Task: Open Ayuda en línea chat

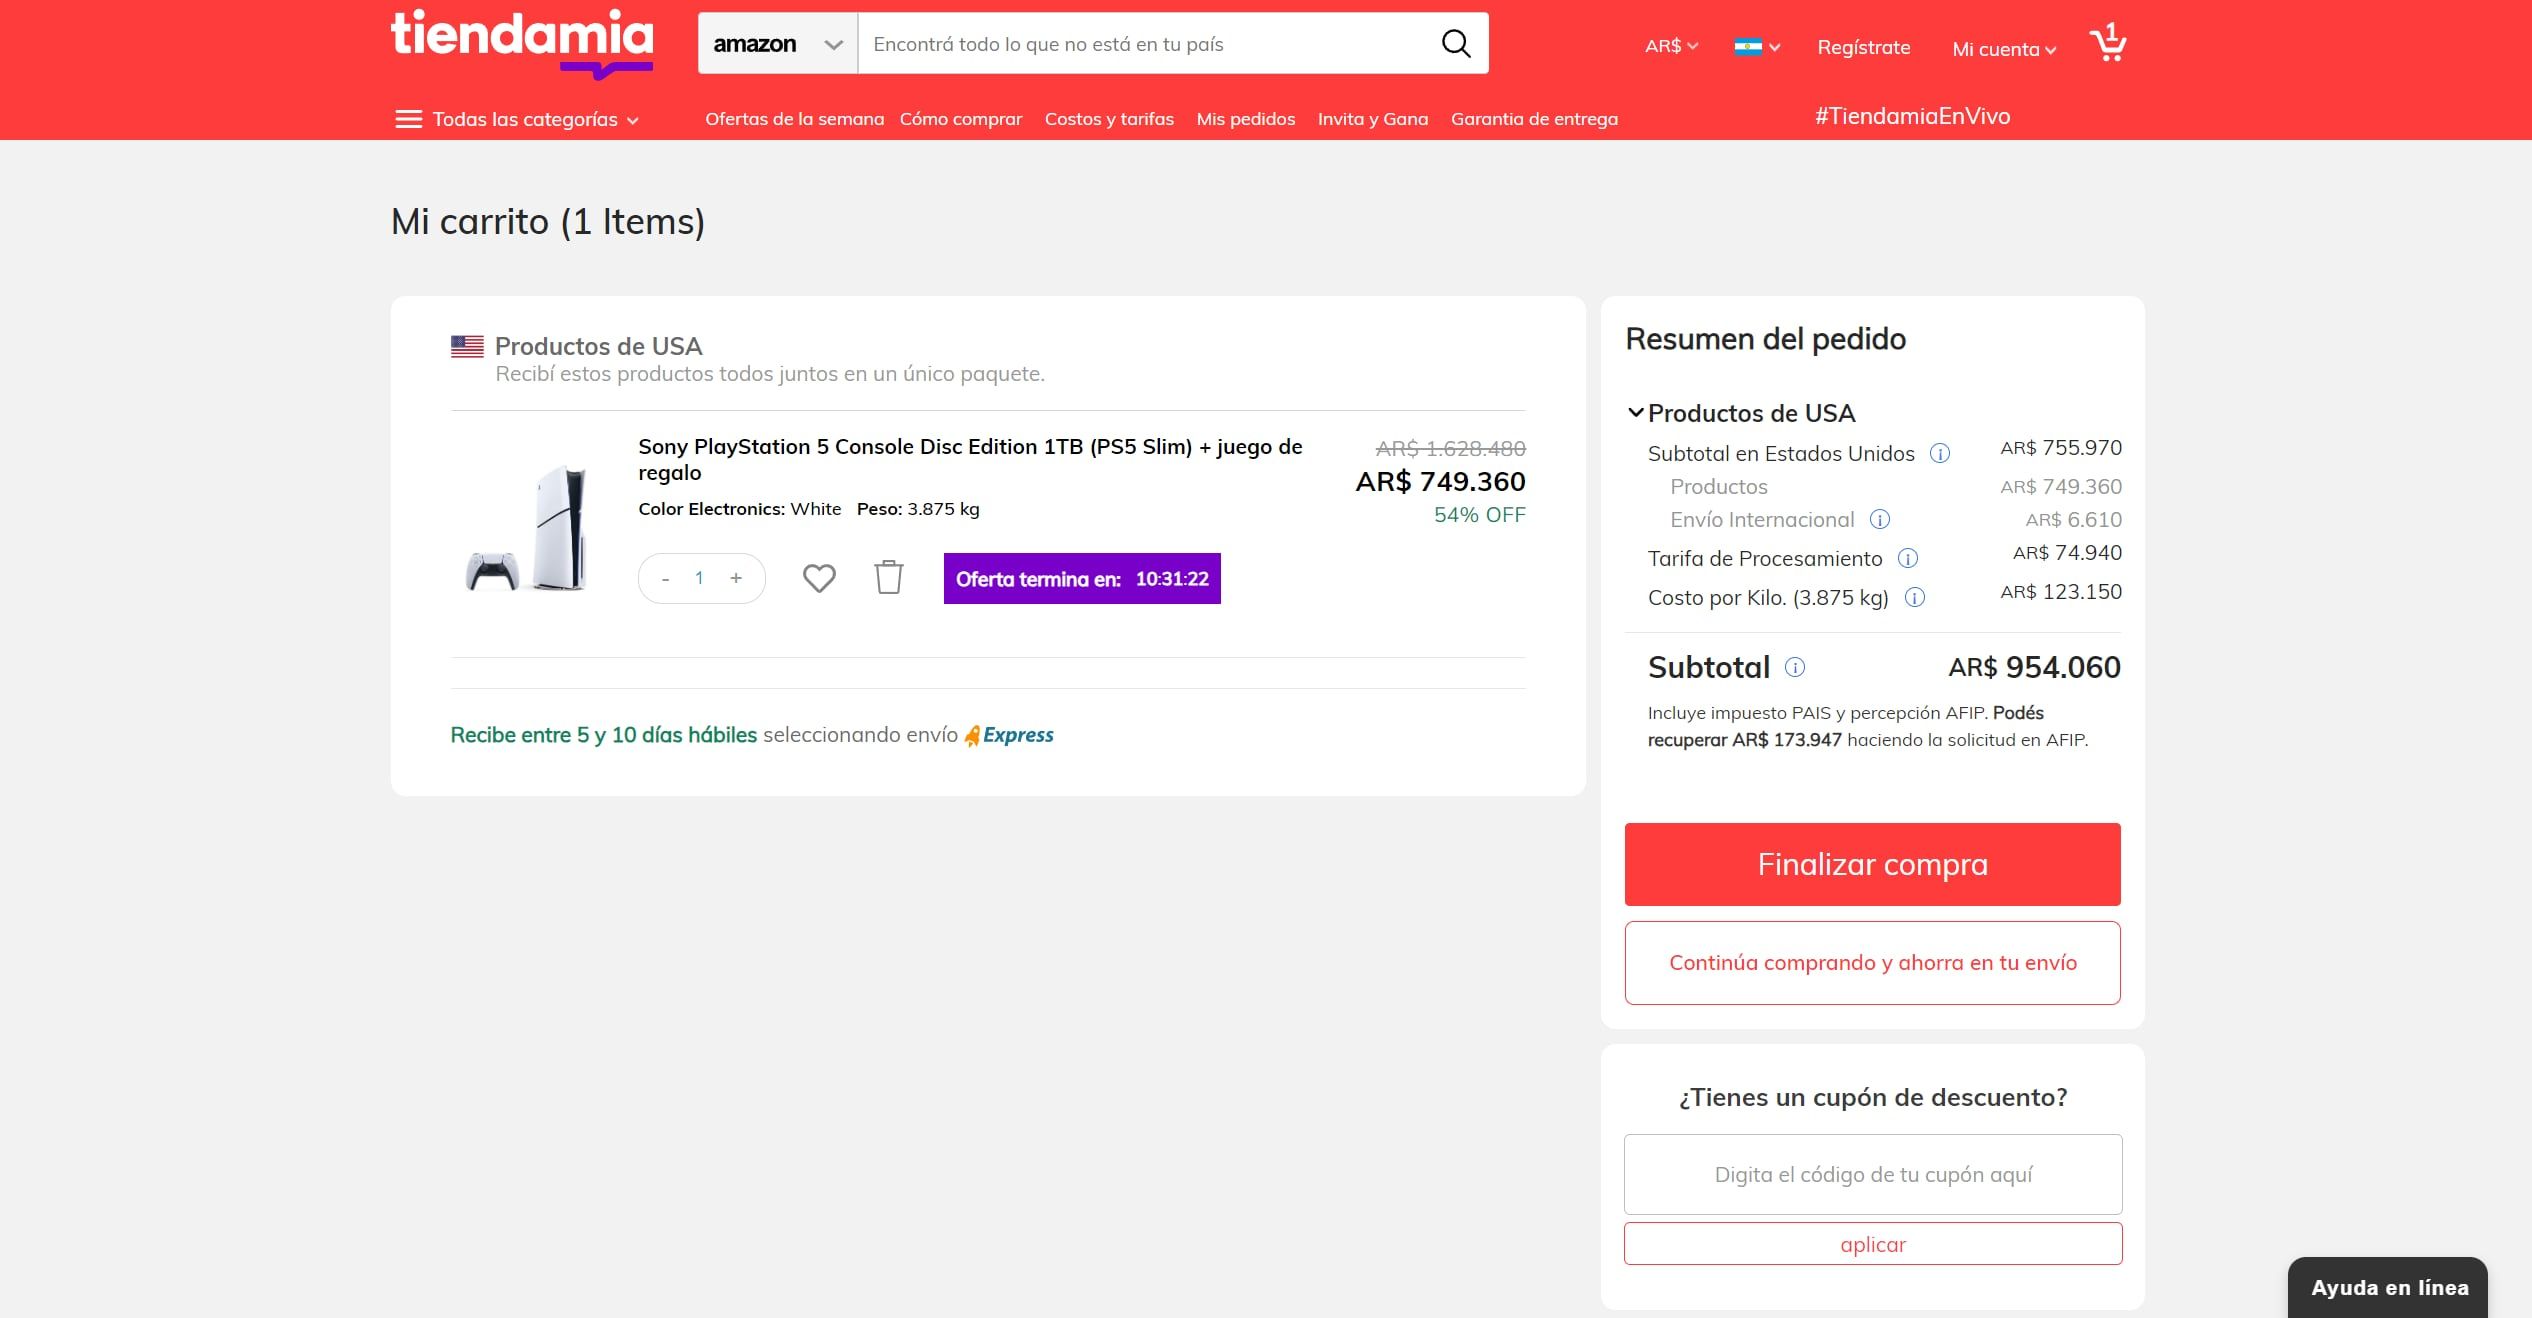Action: [x=2387, y=1288]
